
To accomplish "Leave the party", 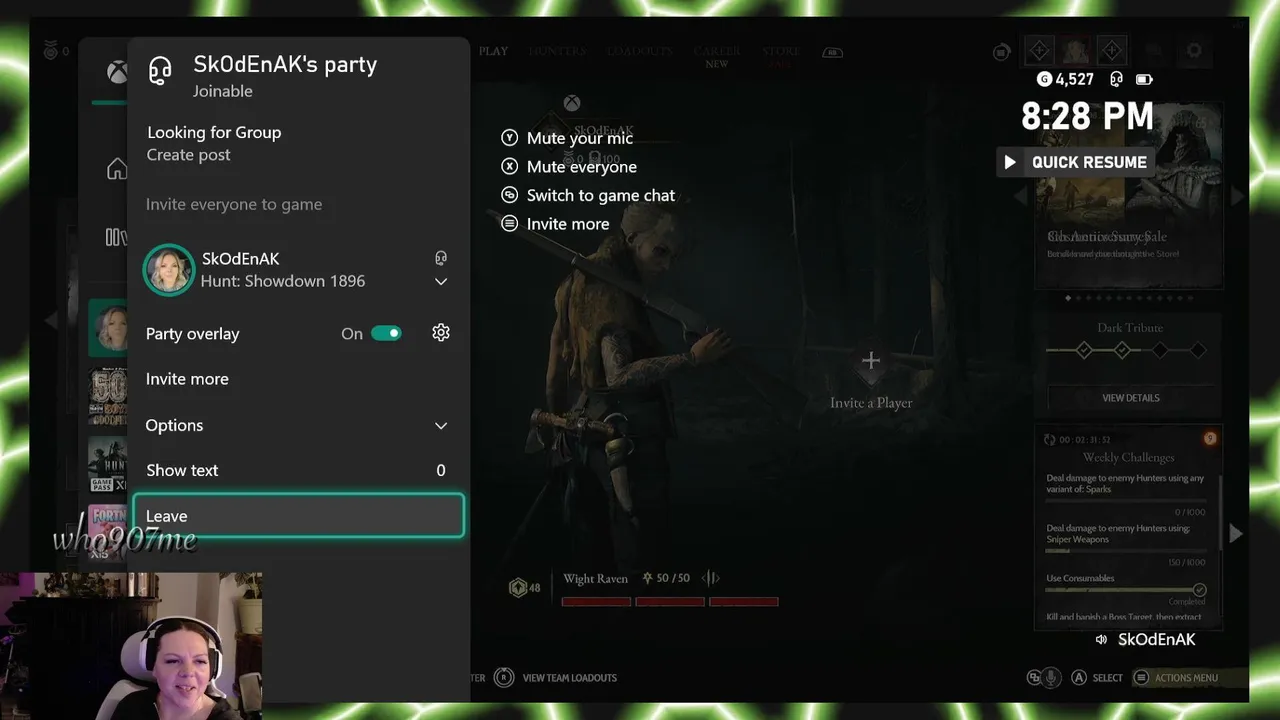I will tap(298, 516).
